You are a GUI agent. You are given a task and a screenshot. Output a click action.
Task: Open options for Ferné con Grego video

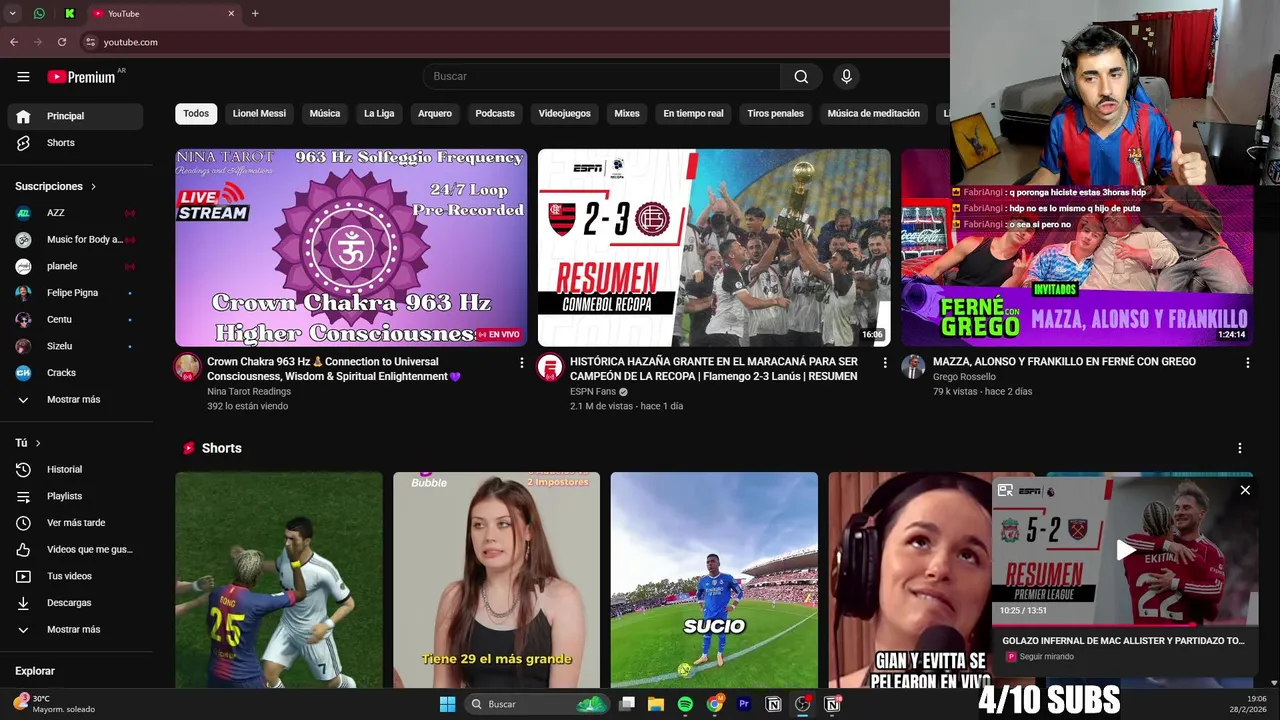pos(1247,363)
